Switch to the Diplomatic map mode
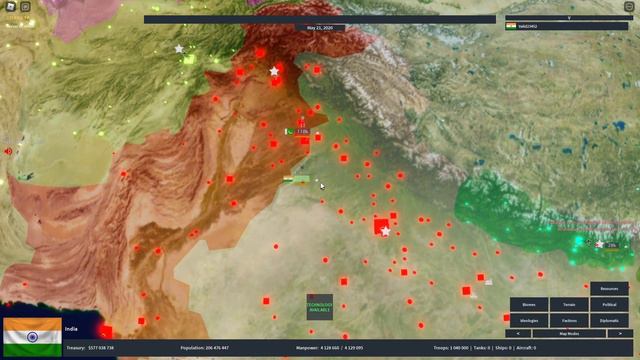This screenshot has height=360, width=640. [609, 320]
